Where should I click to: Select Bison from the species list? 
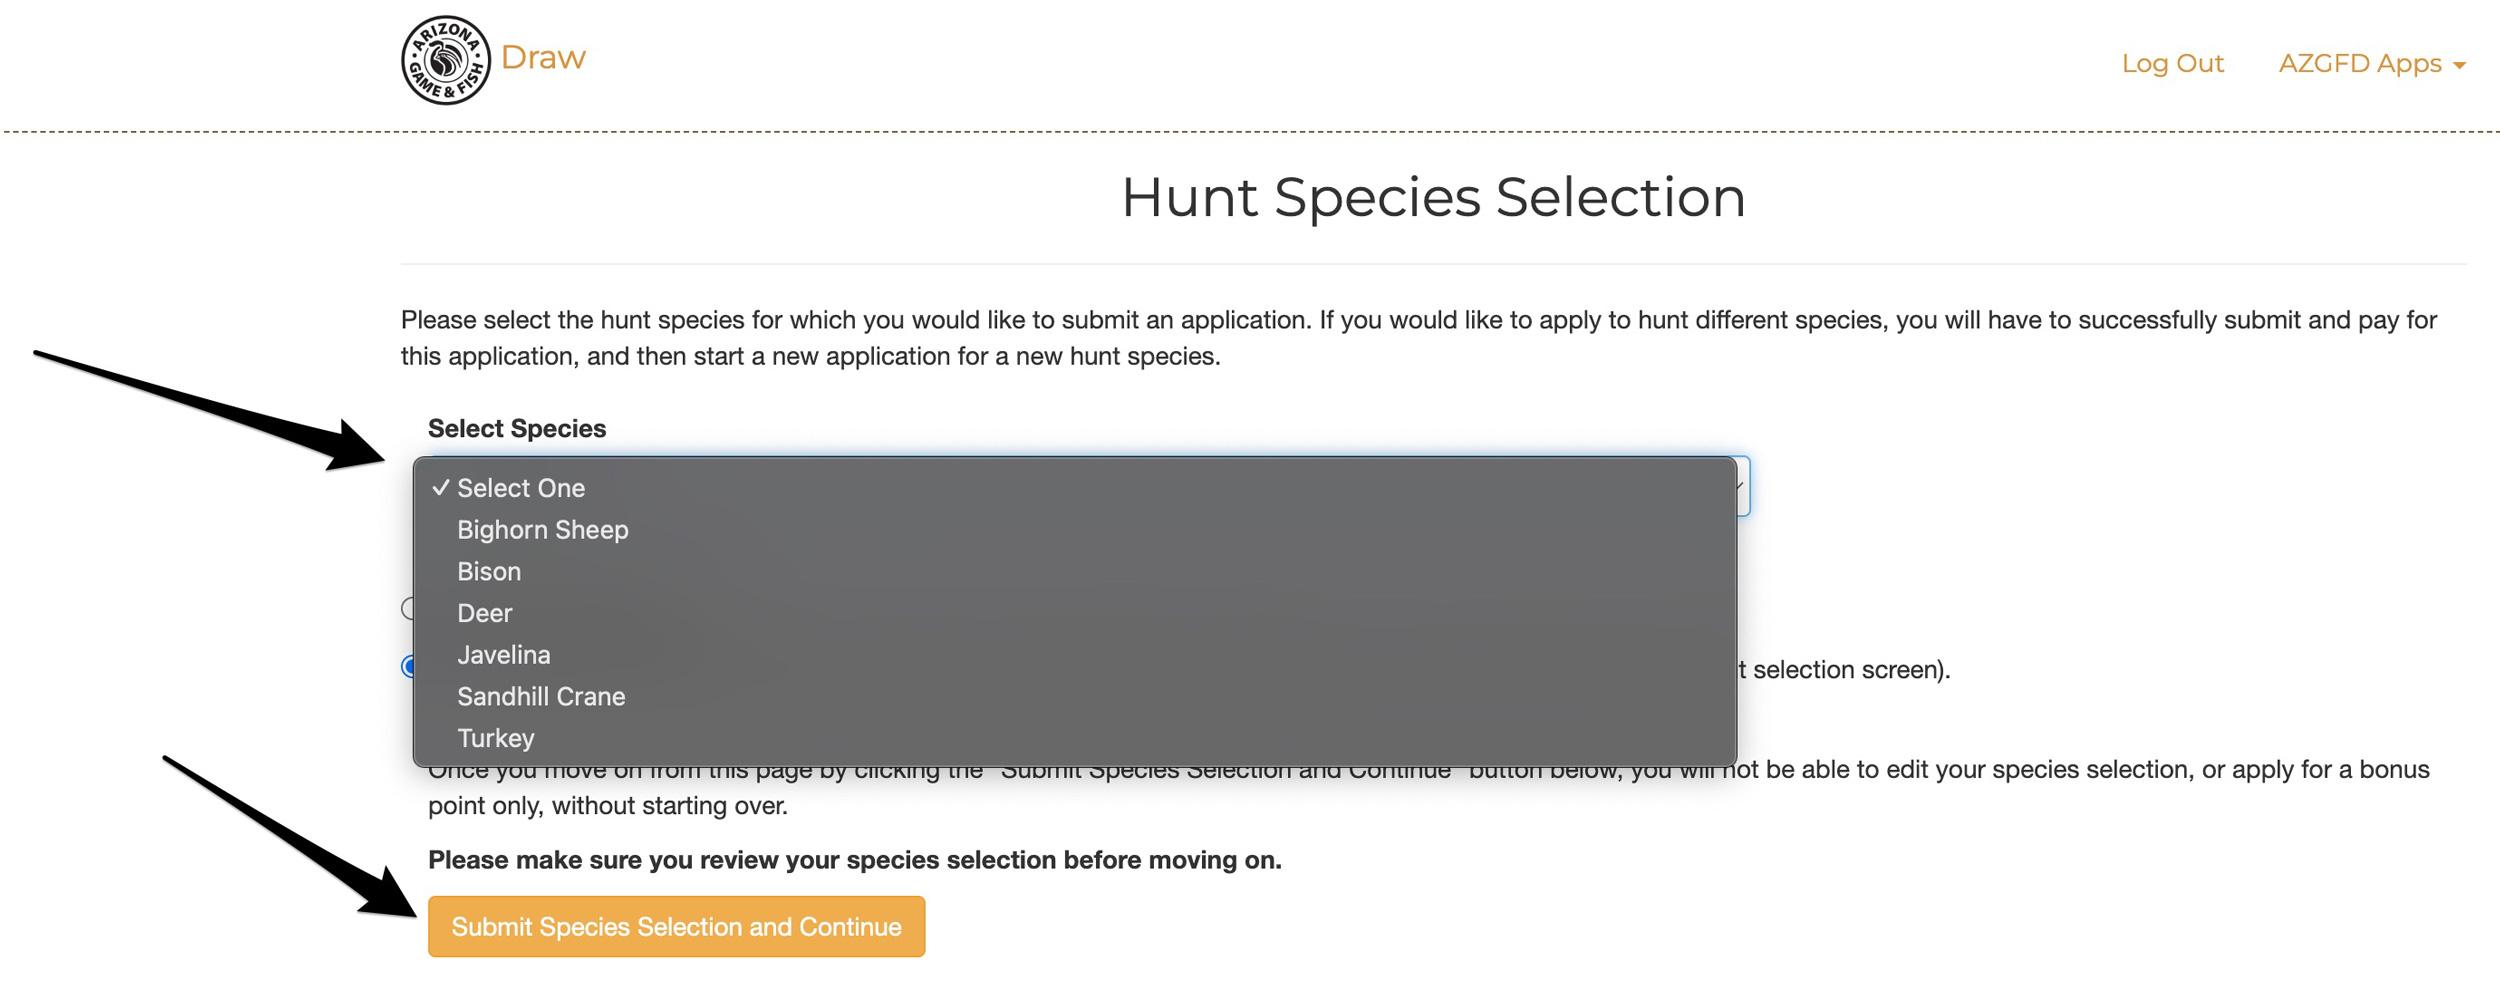point(489,571)
